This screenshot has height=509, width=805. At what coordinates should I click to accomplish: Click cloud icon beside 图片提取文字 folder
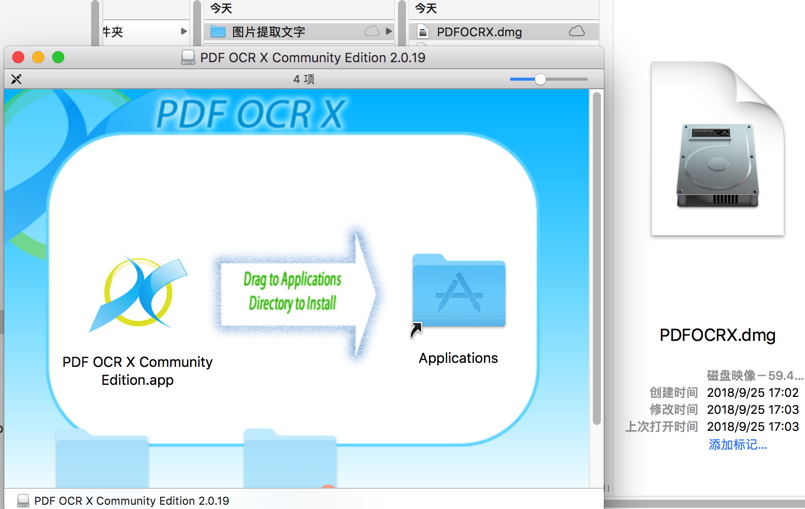tap(372, 32)
